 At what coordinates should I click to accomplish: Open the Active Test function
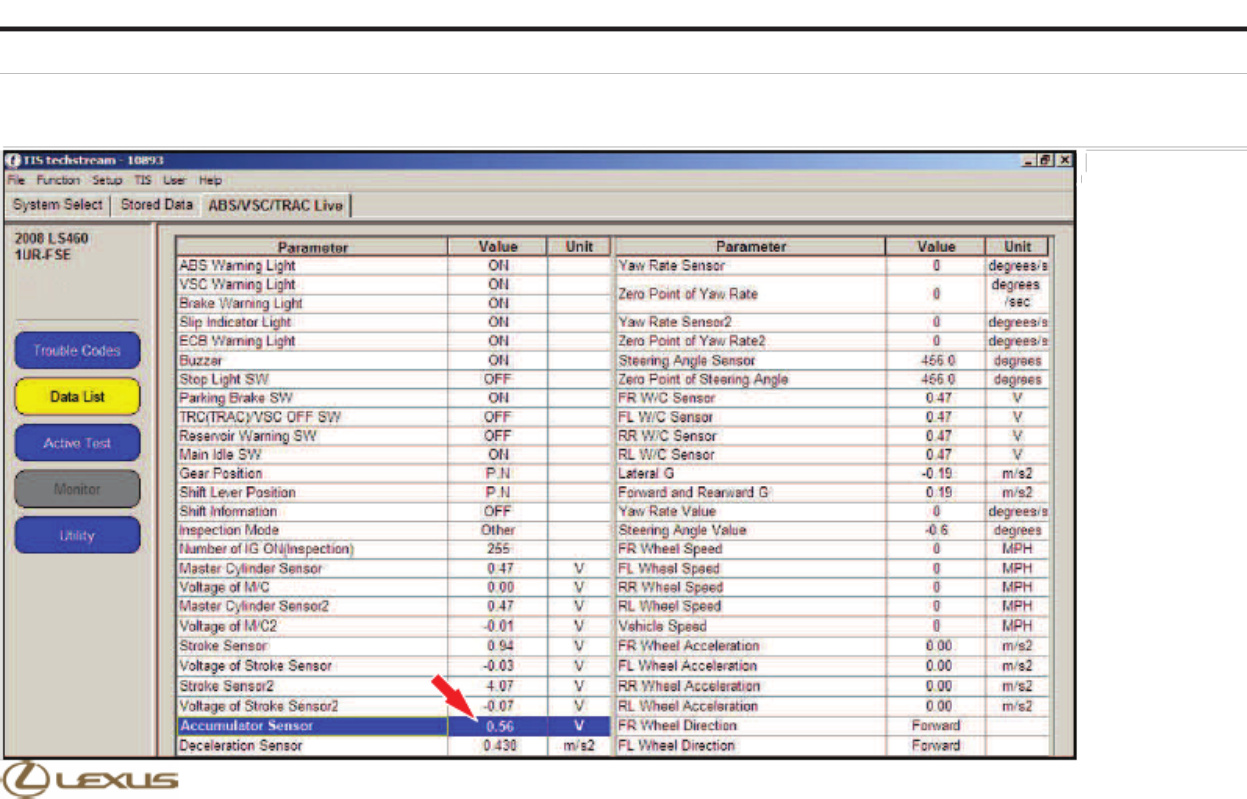click(x=77, y=443)
